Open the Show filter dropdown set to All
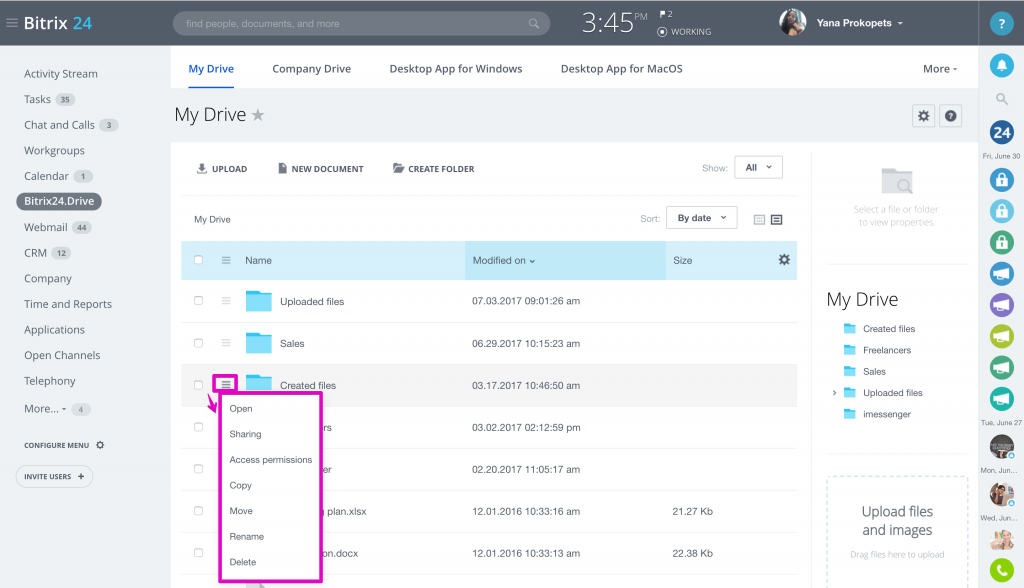The height and width of the screenshot is (588, 1024). [x=758, y=167]
